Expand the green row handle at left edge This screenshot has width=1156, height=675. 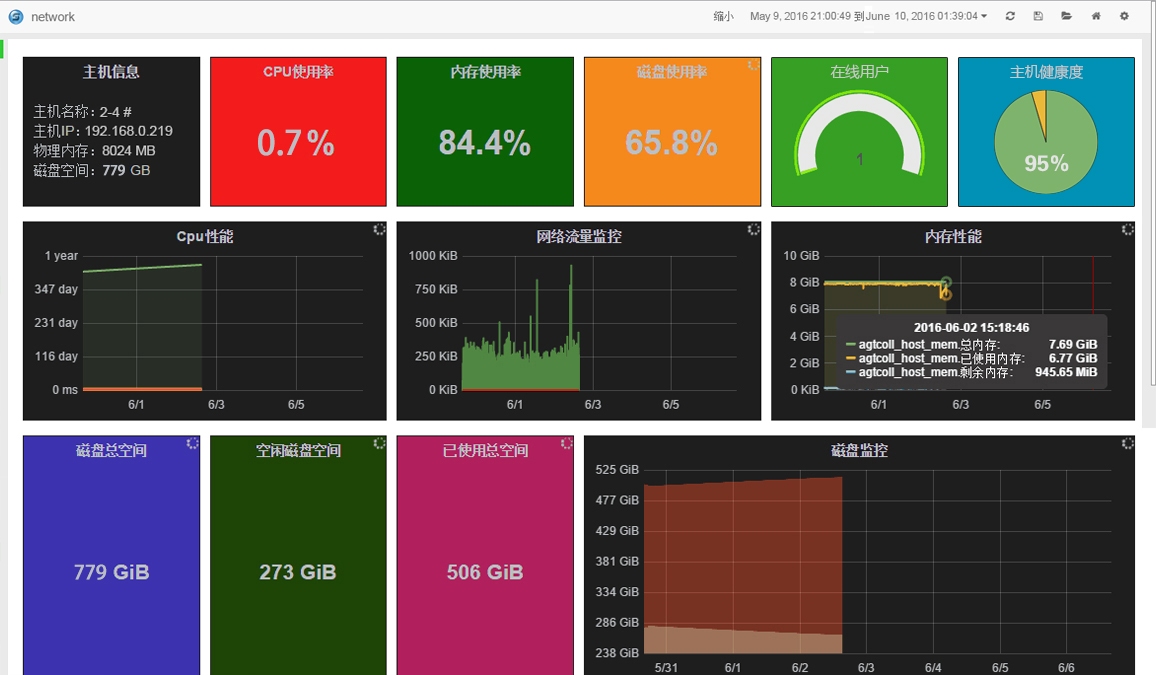click(3, 48)
